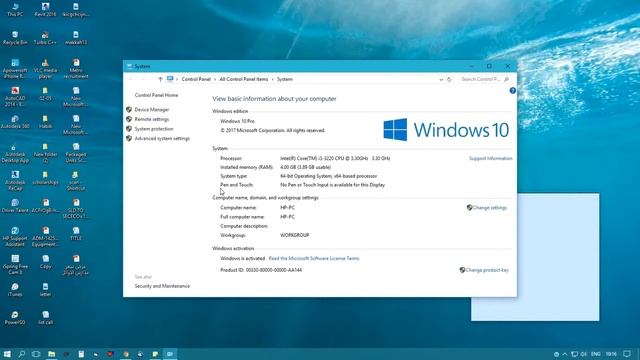
Task: Select the Driver Talent desktop icon
Action: tap(15, 206)
